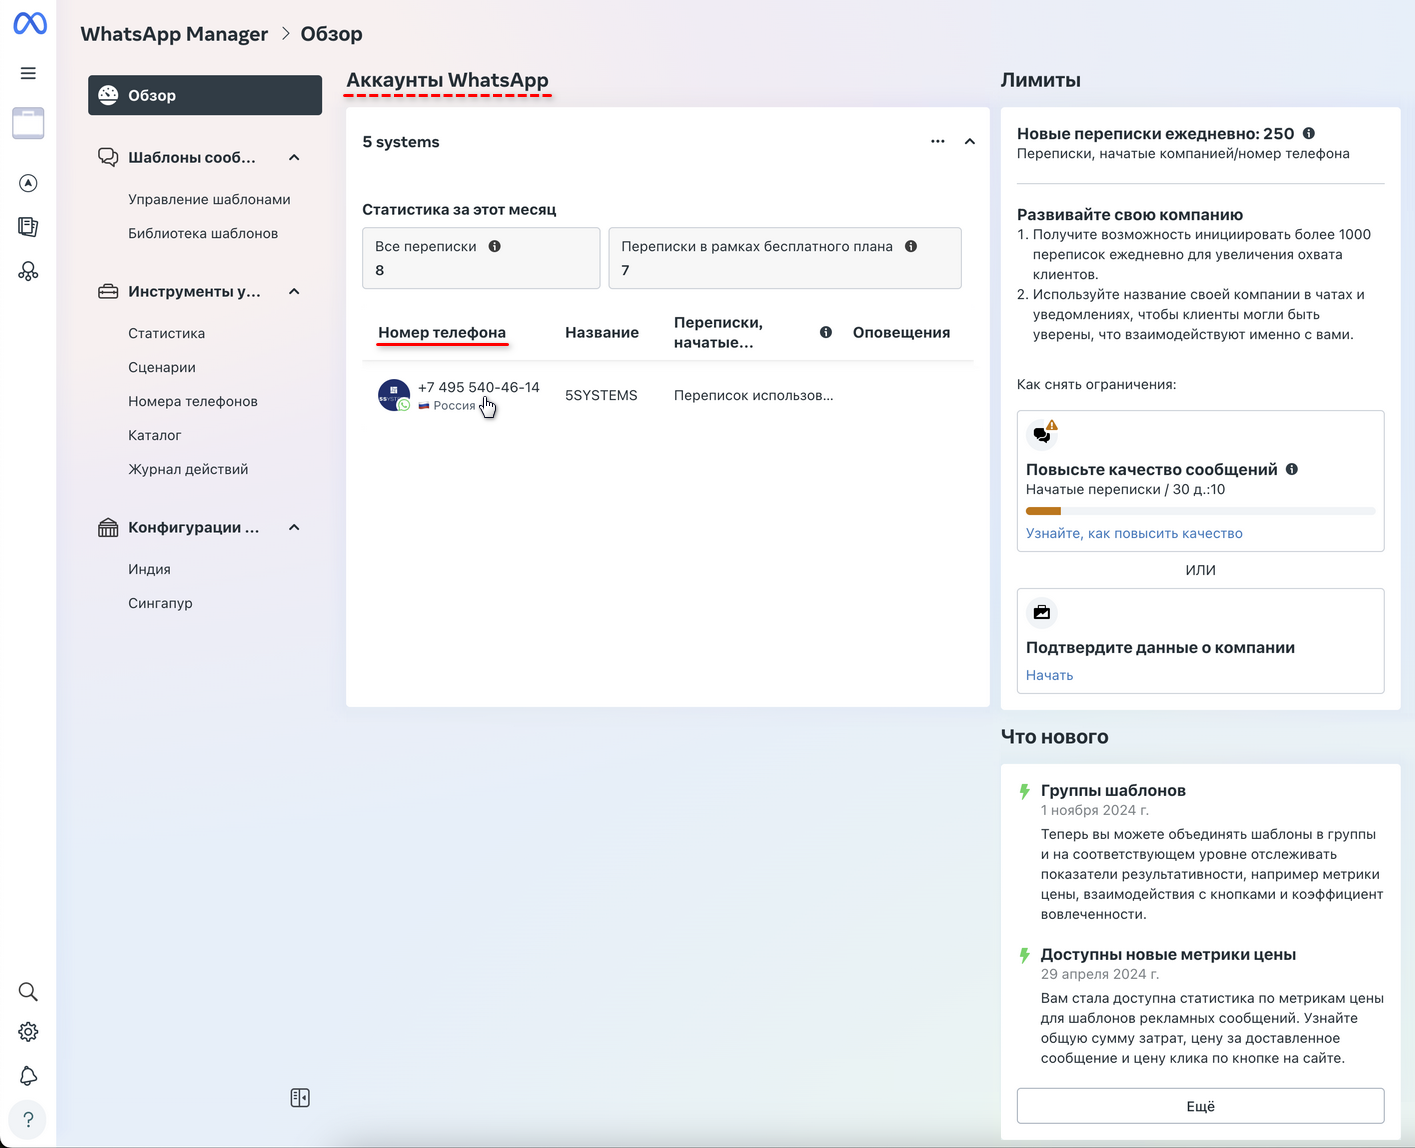Viewport: 1415px width, 1148px height.
Task: Open the settings gear icon
Action: pos(28,1032)
